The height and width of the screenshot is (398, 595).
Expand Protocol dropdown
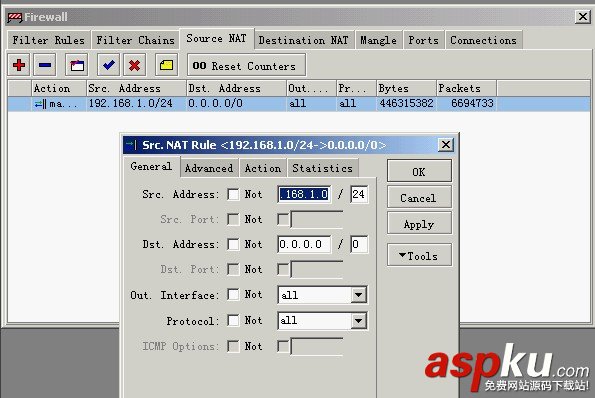coord(358,321)
